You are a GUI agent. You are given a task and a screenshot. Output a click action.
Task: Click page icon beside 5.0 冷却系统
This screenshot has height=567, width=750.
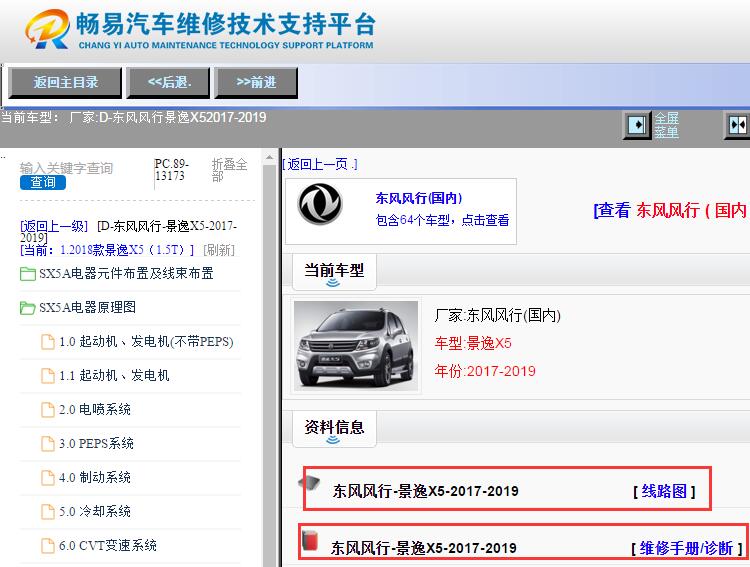tap(48, 511)
